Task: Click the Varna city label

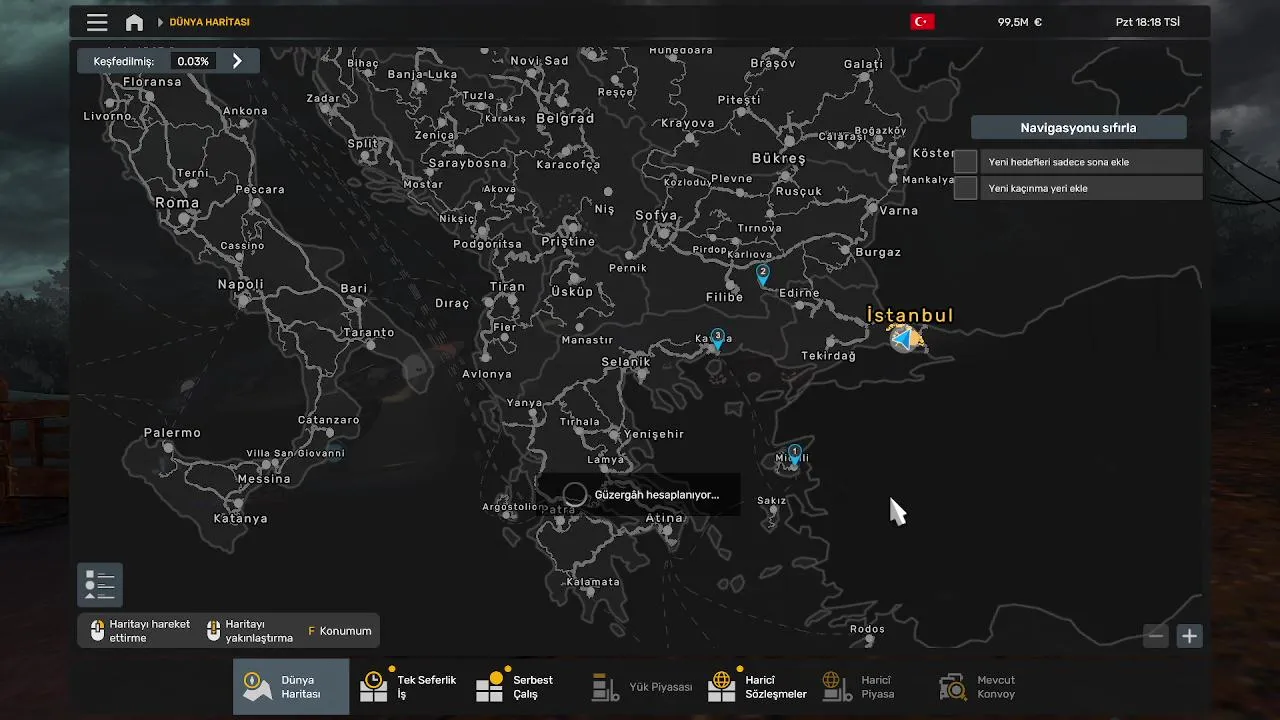Action: click(x=898, y=211)
